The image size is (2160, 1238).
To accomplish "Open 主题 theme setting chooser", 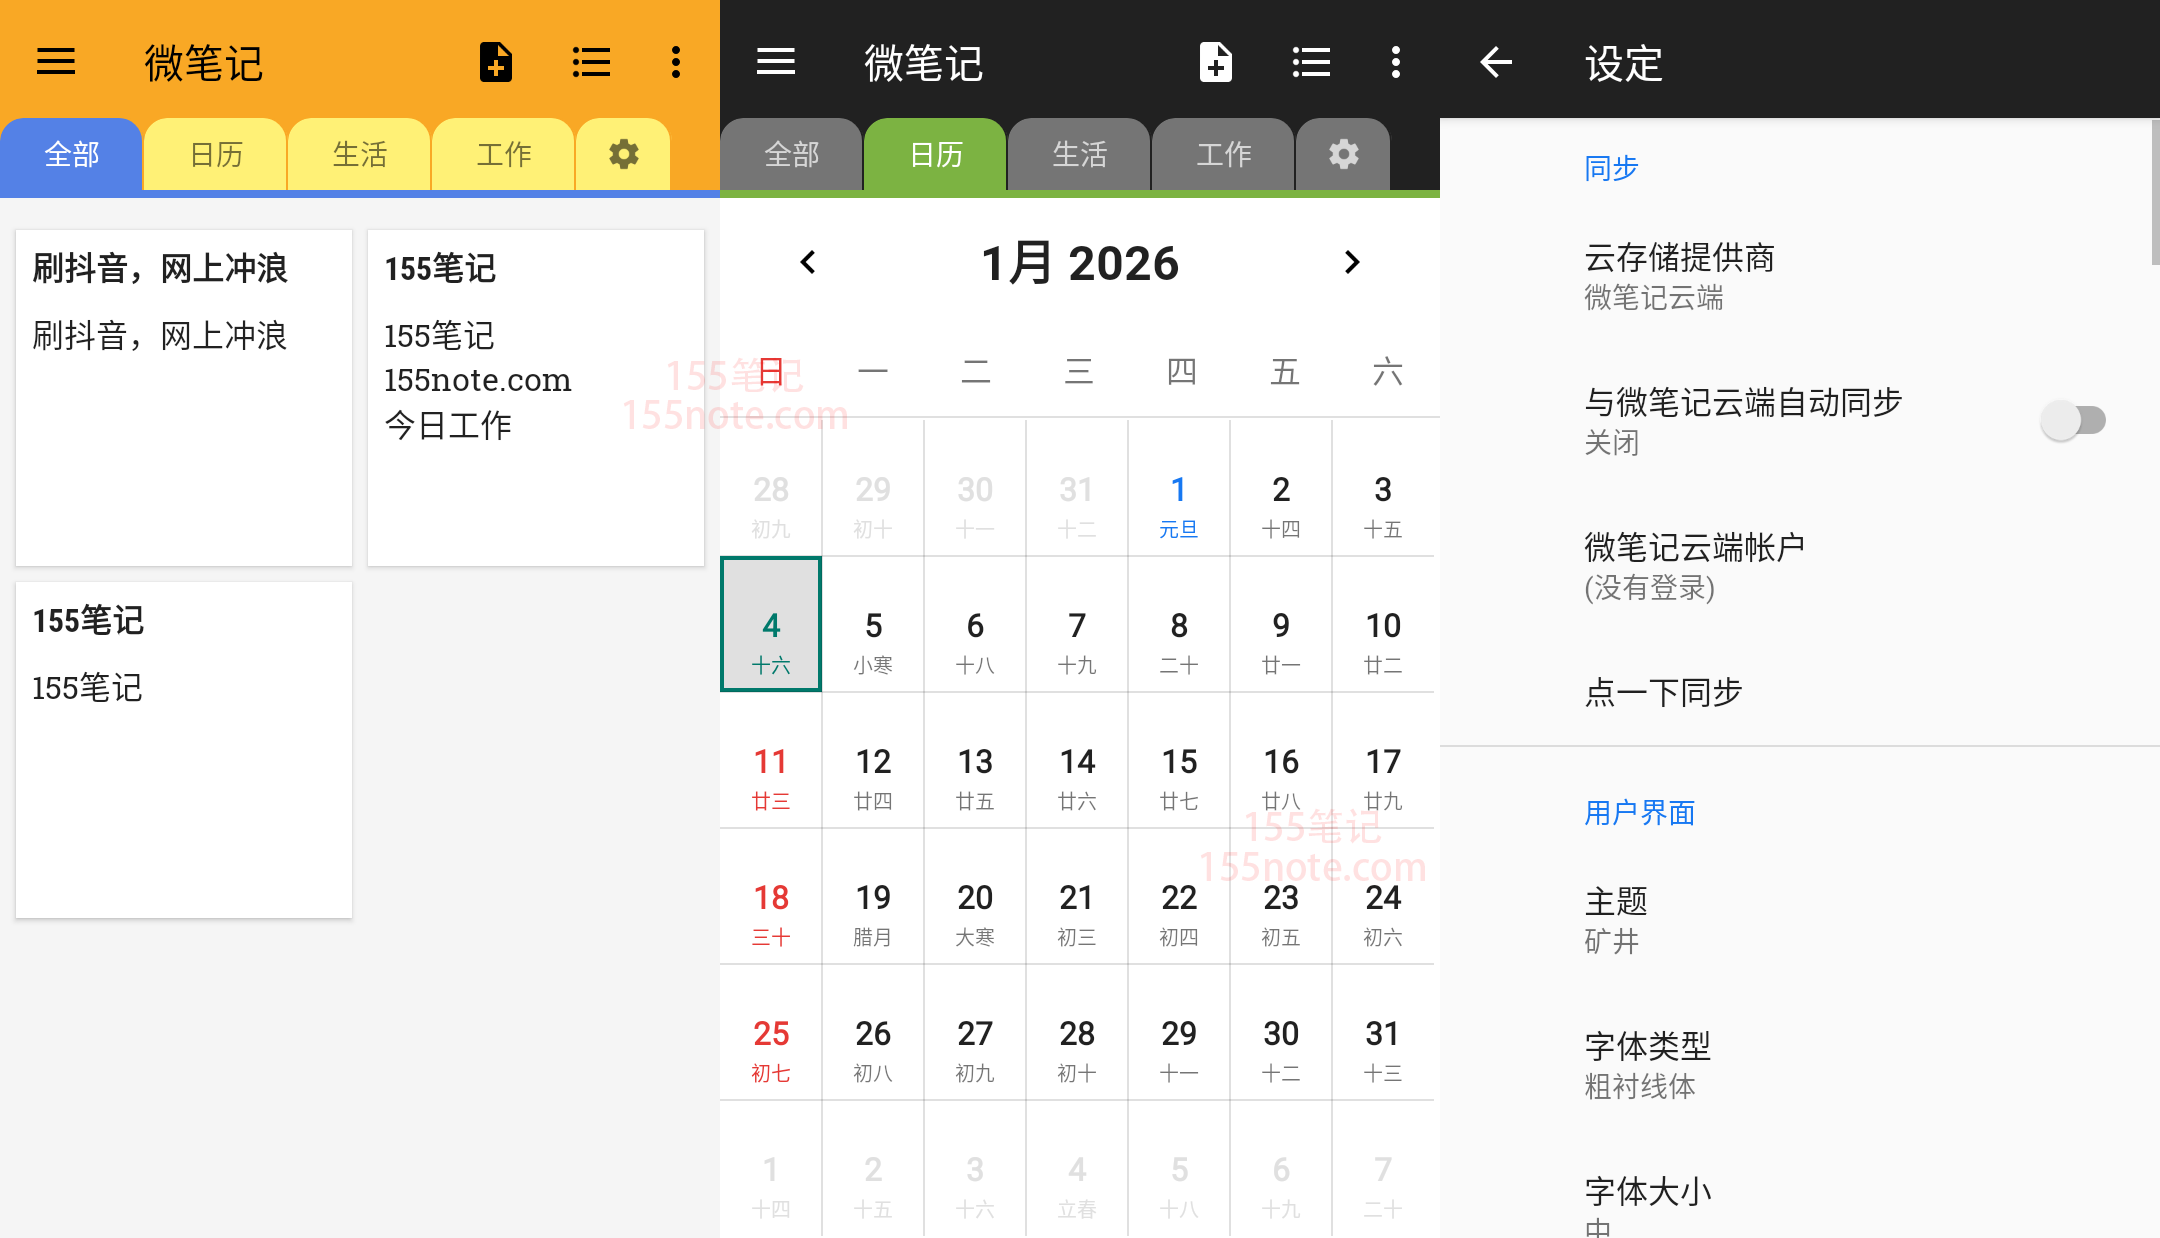I will coord(1616,920).
